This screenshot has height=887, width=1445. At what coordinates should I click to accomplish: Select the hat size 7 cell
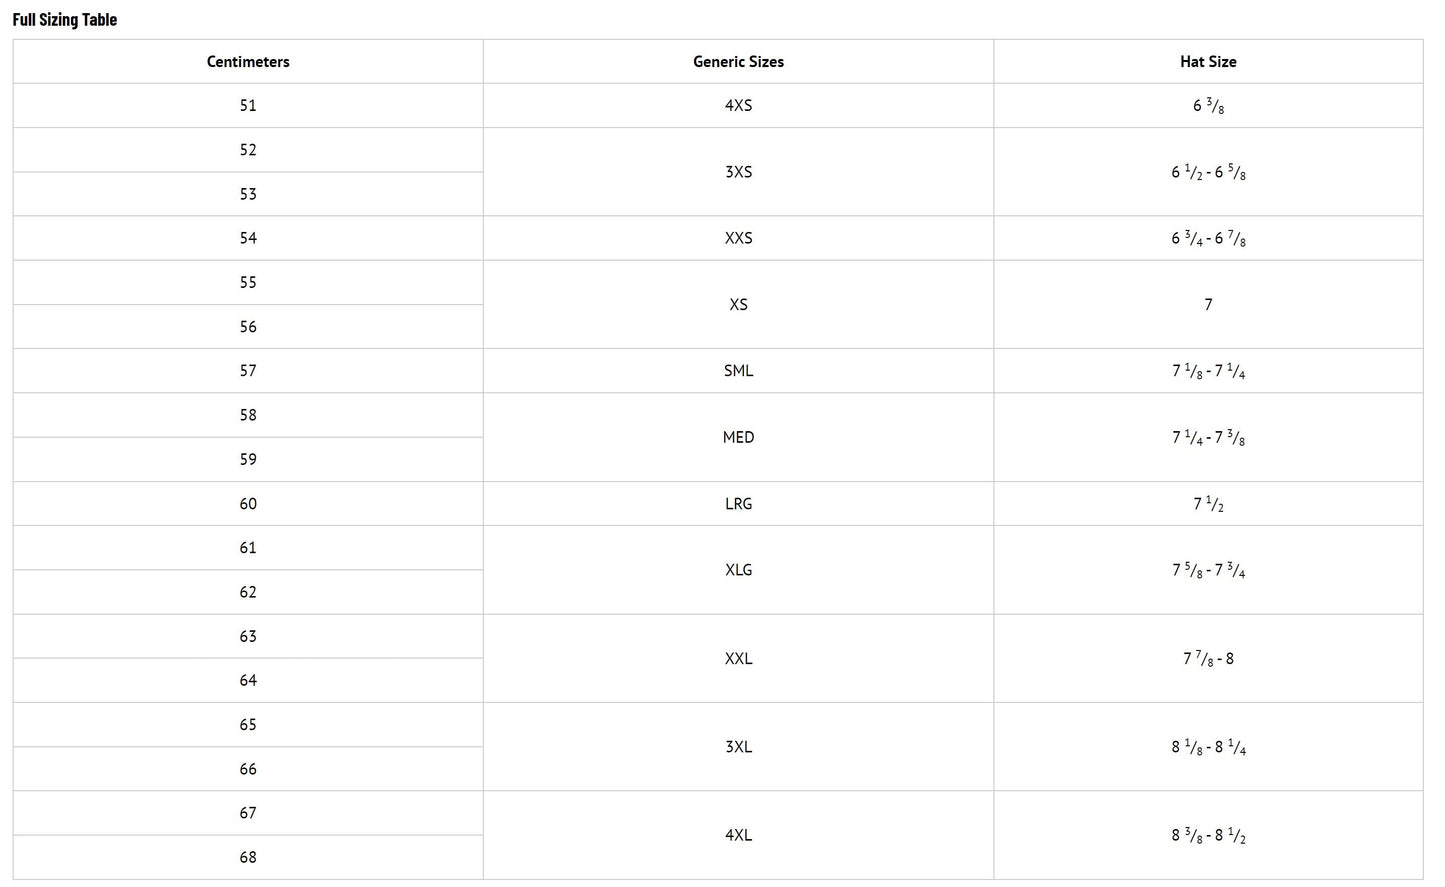coord(1208,305)
